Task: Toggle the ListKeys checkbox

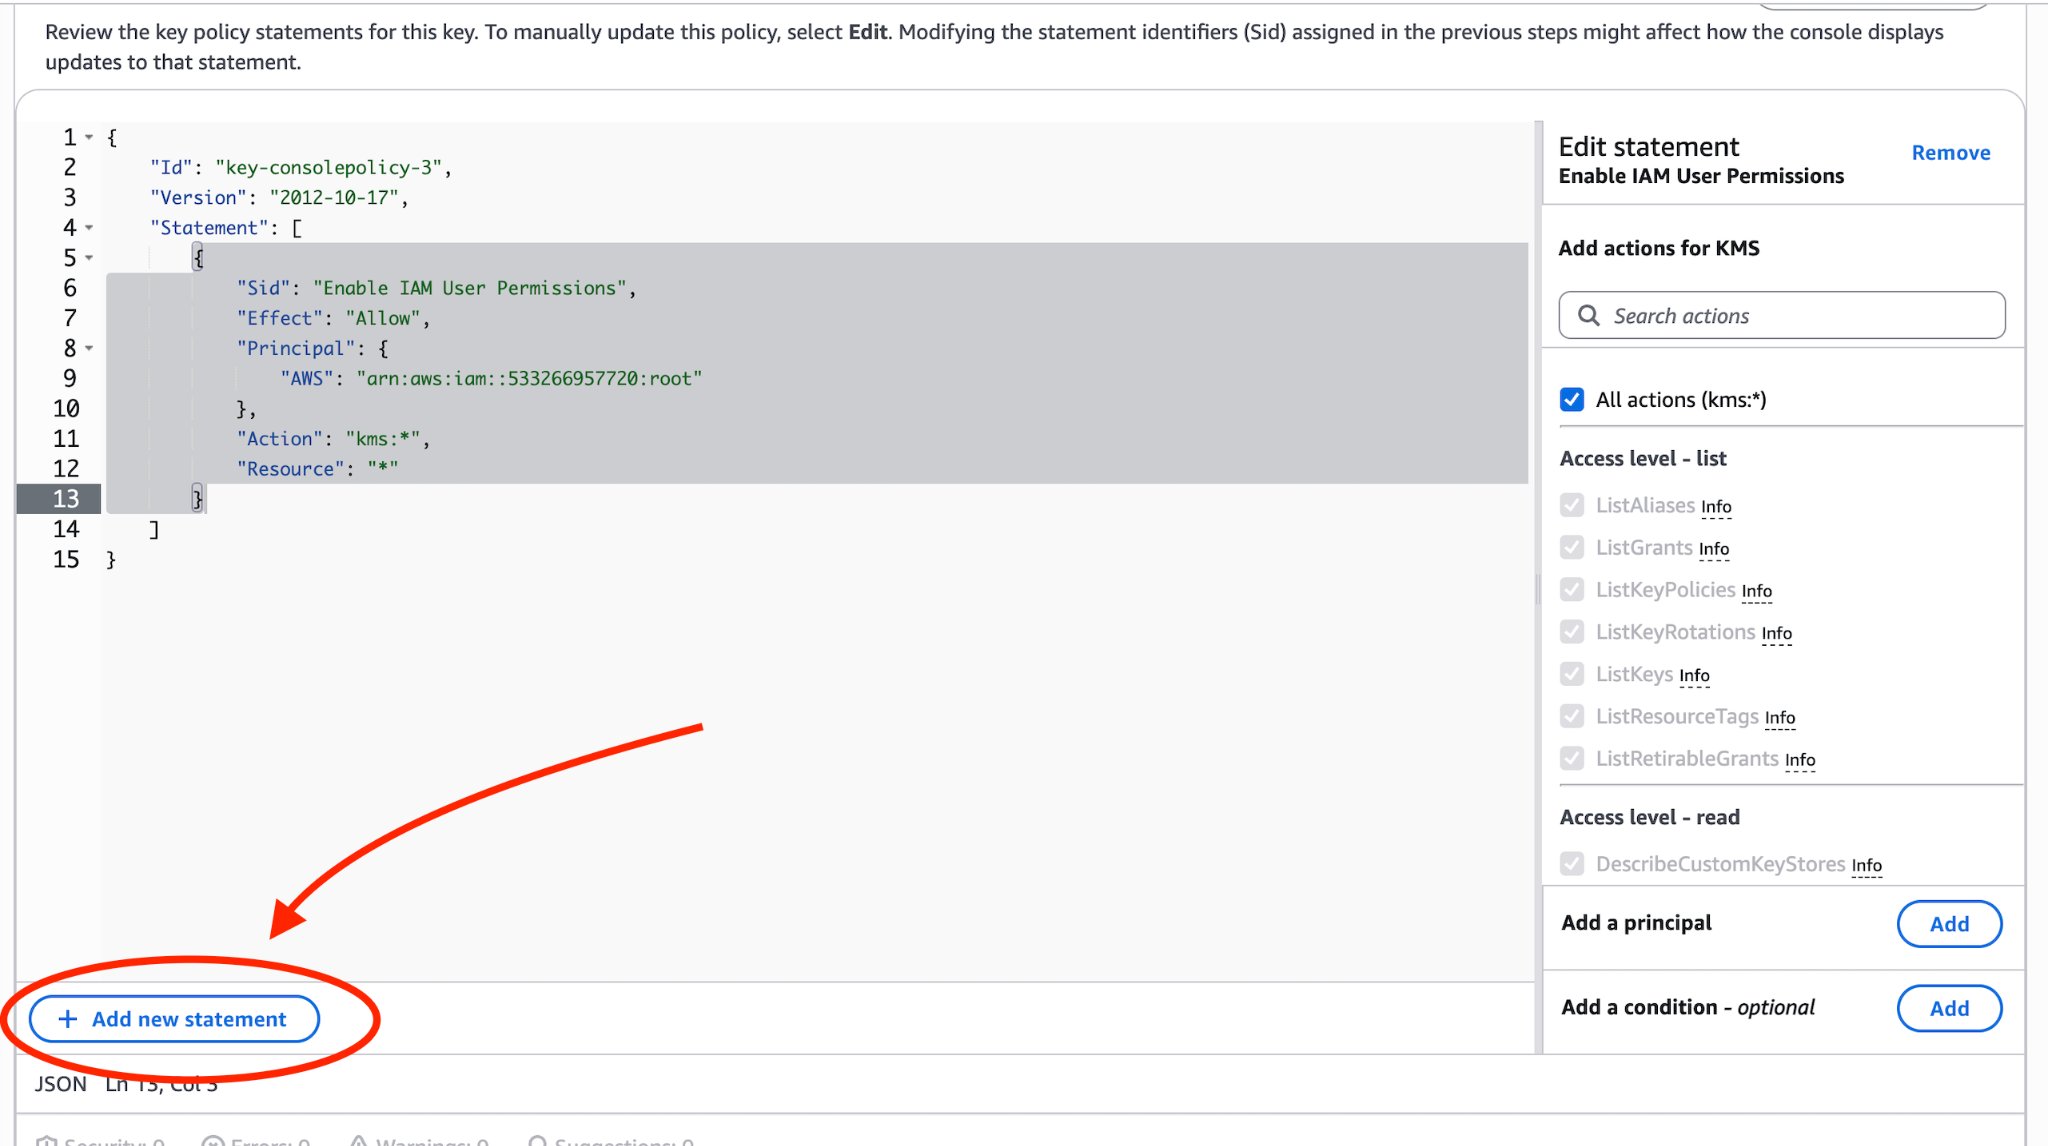Action: click(1572, 674)
